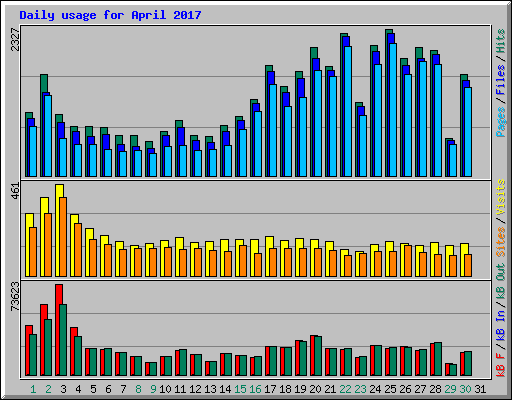Viewport: 512px width, 400px height.
Task: Click day label 8 on the x-axis
Action: pyautogui.click(x=138, y=389)
